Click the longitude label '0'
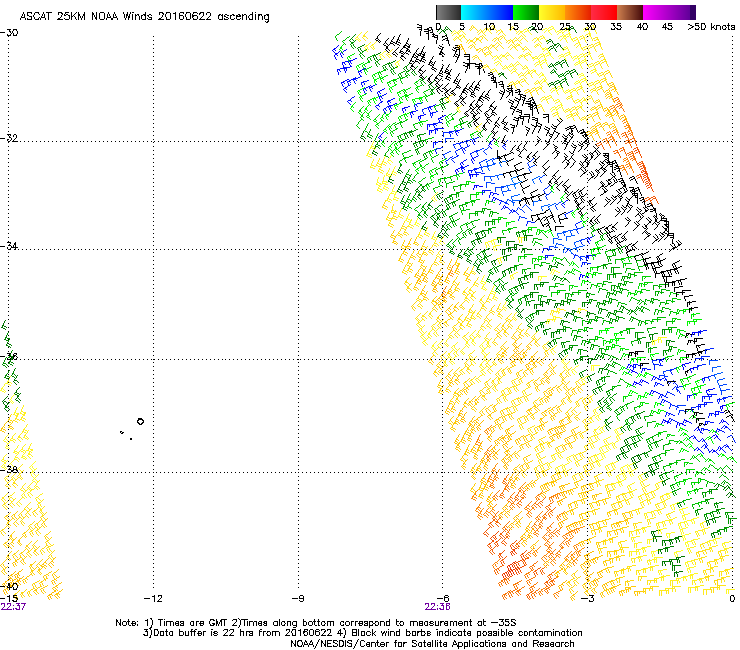 coord(732,598)
